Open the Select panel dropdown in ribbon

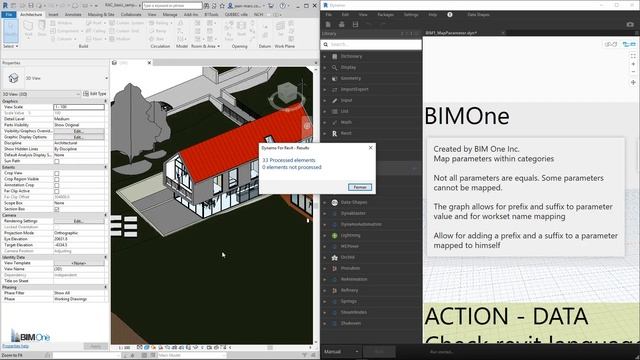coord(11,46)
